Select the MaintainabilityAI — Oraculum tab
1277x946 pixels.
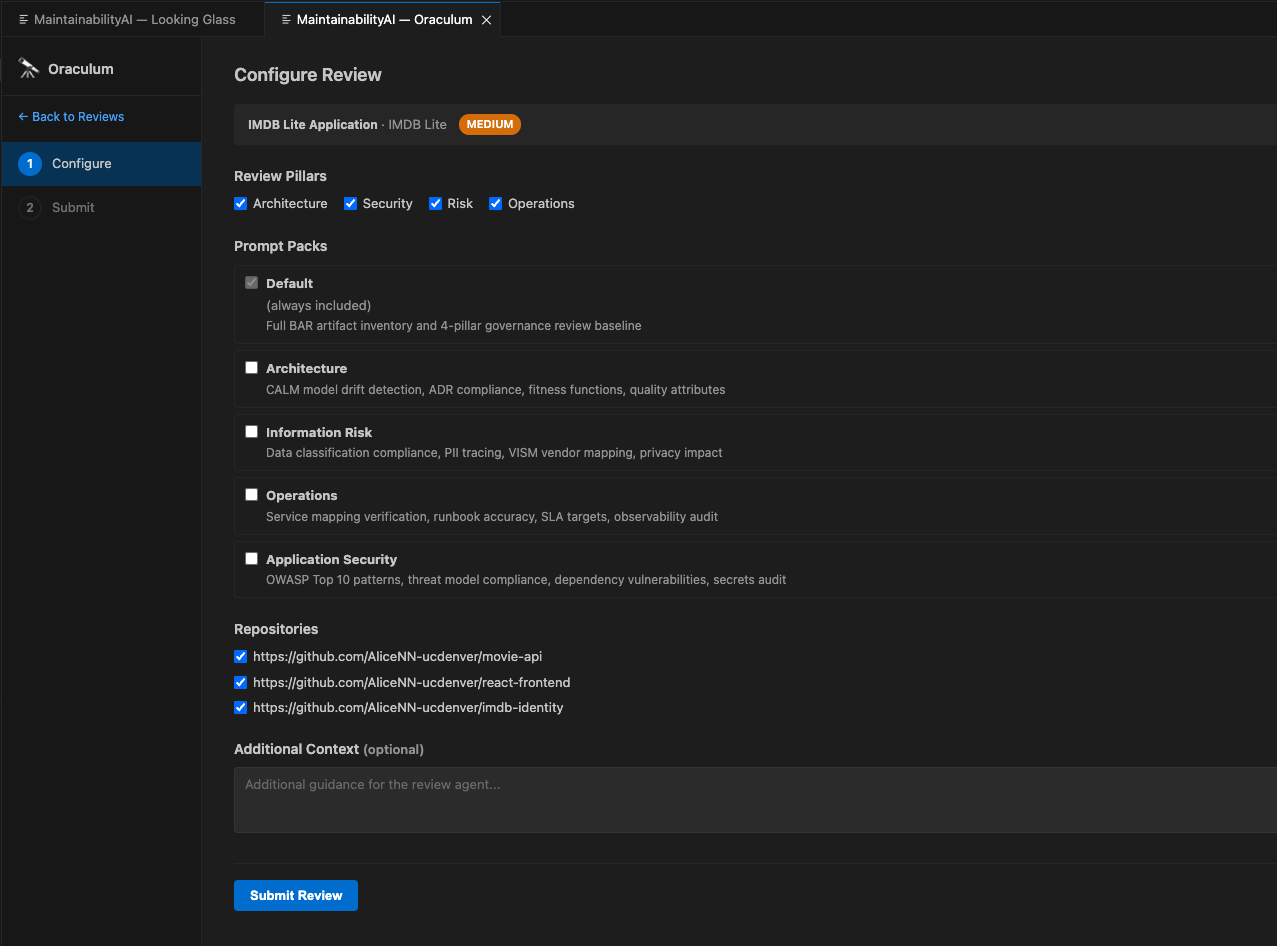pyautogui.click(x=380, y=18)
